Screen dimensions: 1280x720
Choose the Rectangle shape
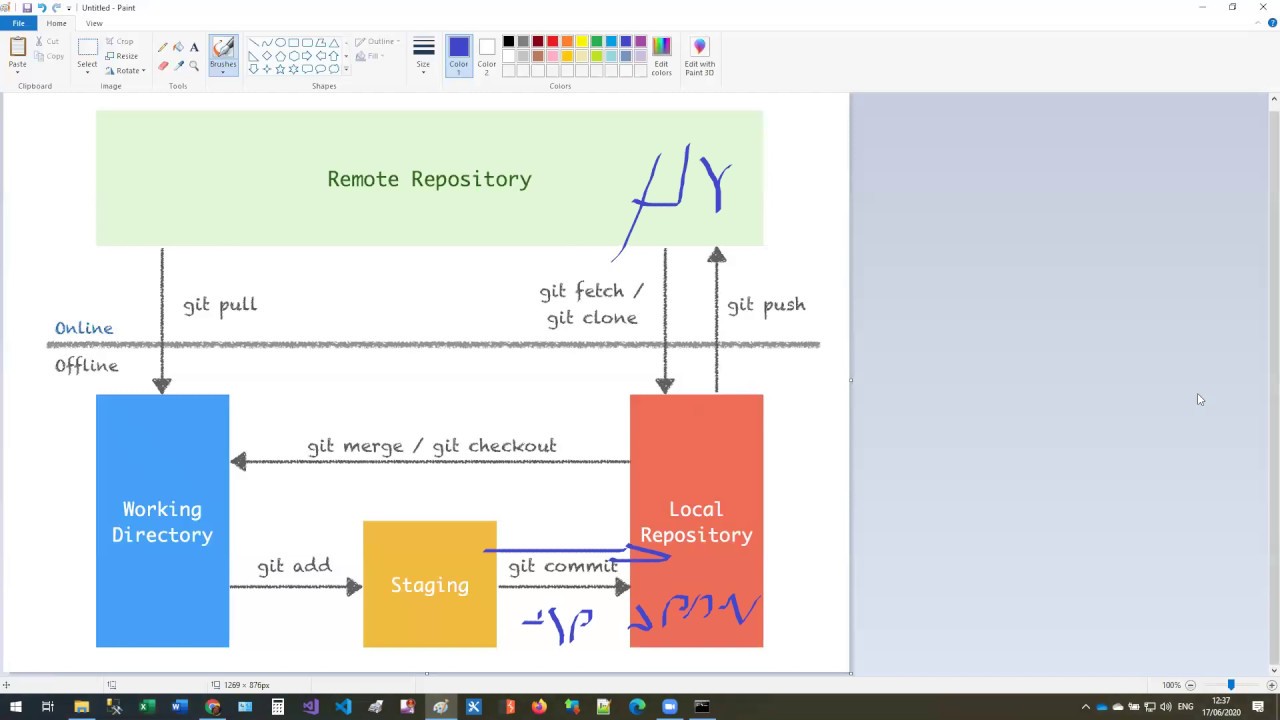[x=293, y=43]
